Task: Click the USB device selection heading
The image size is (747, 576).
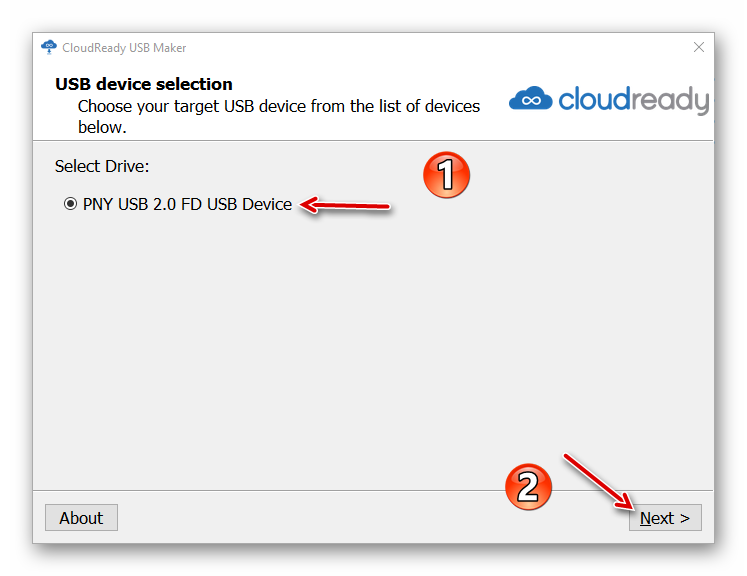Action: (144, 84)
